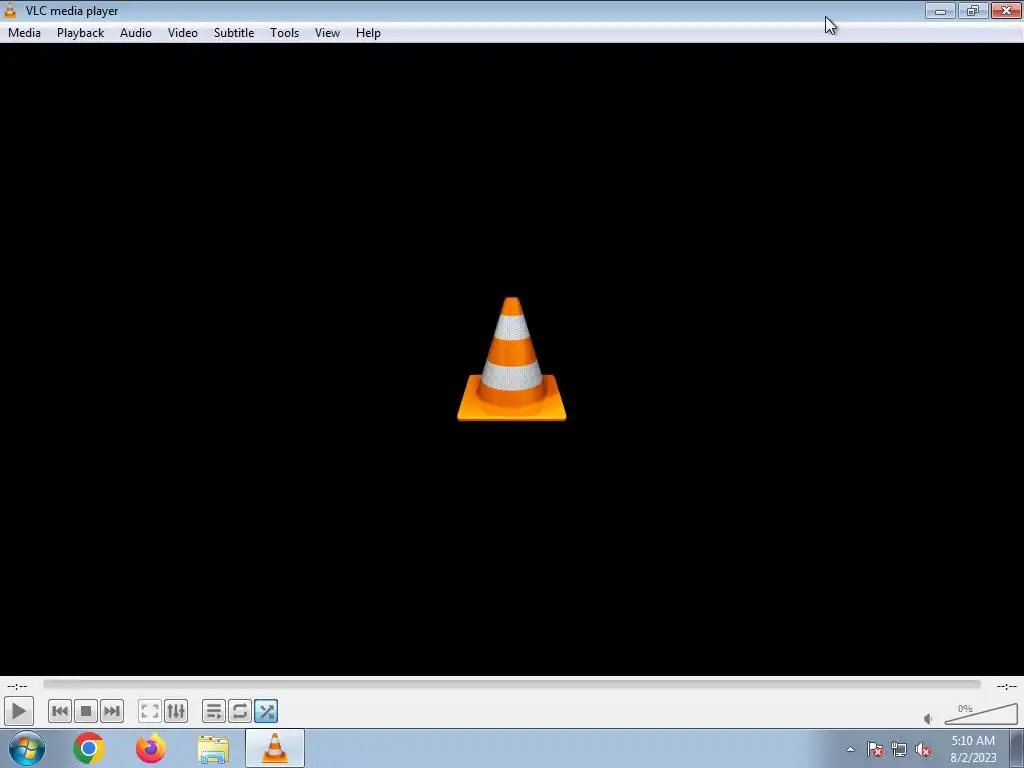
Task: Seek on the playback position bar
Action: coord(511,684)
